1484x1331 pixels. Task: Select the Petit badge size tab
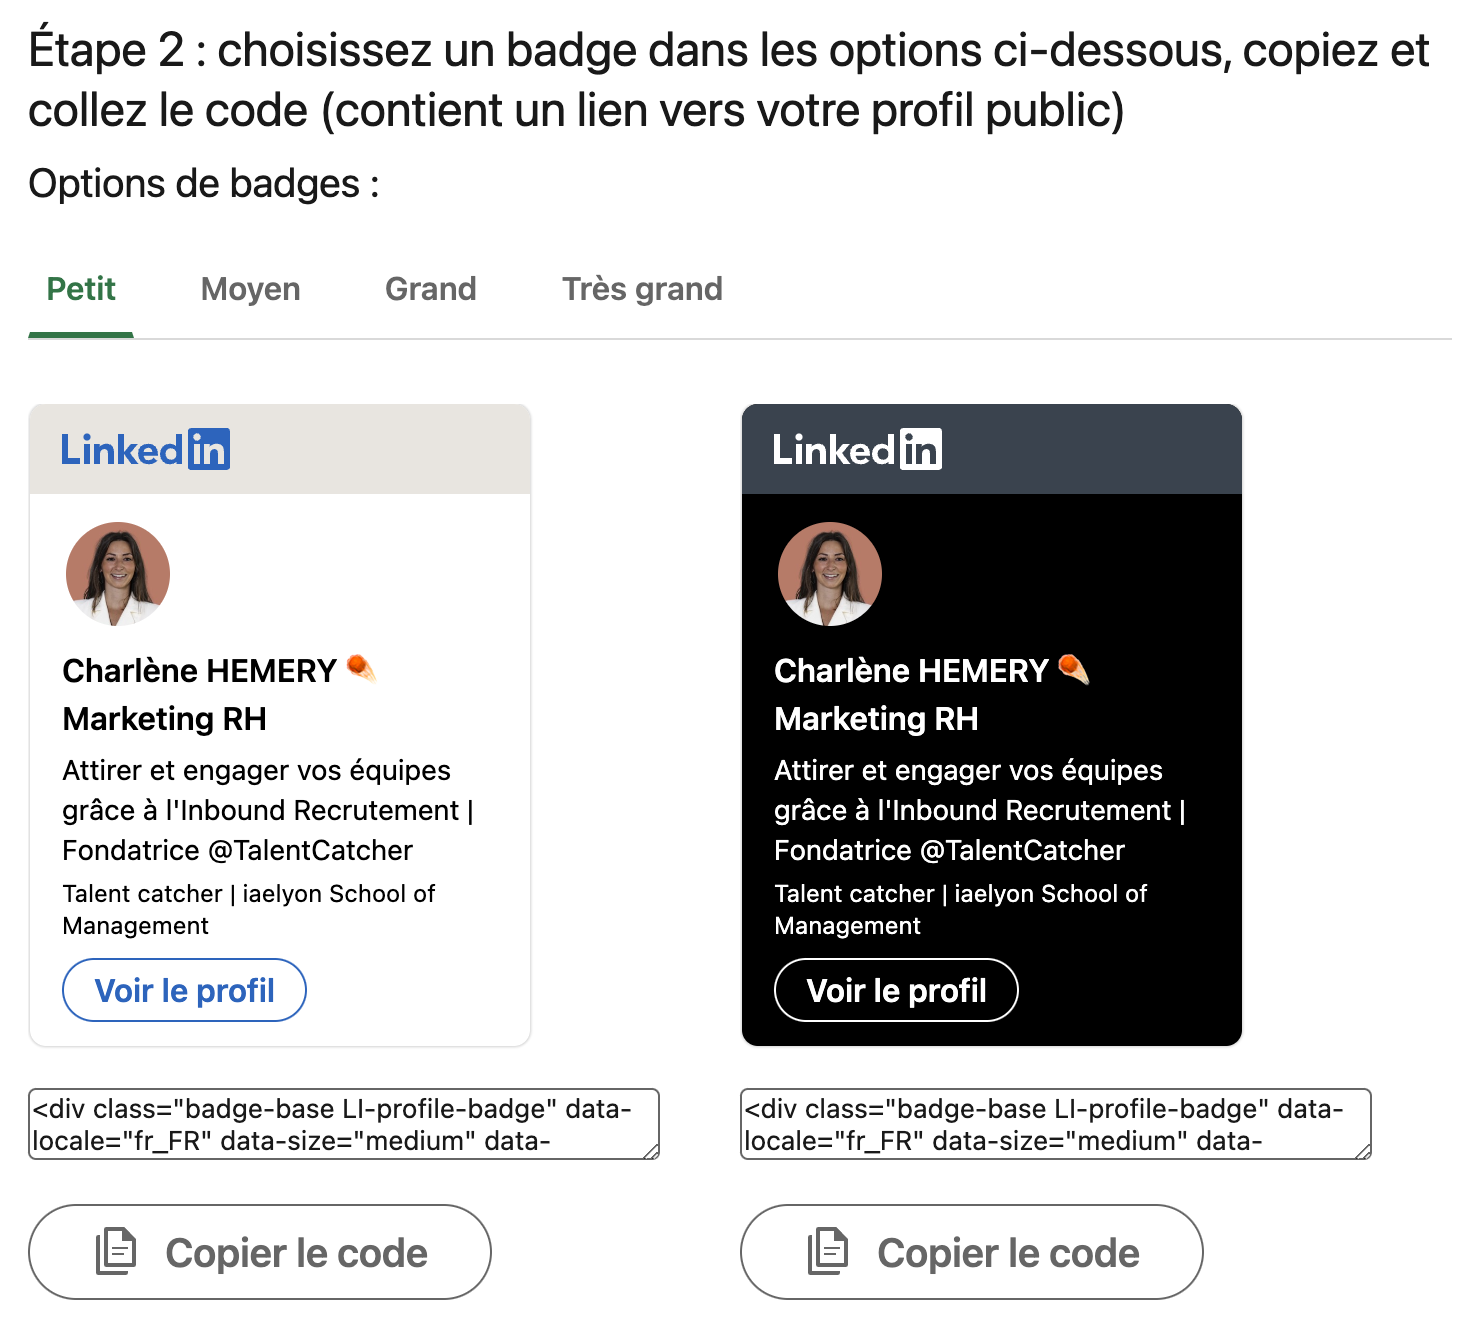pyautogui.click(x=81, y=289)
